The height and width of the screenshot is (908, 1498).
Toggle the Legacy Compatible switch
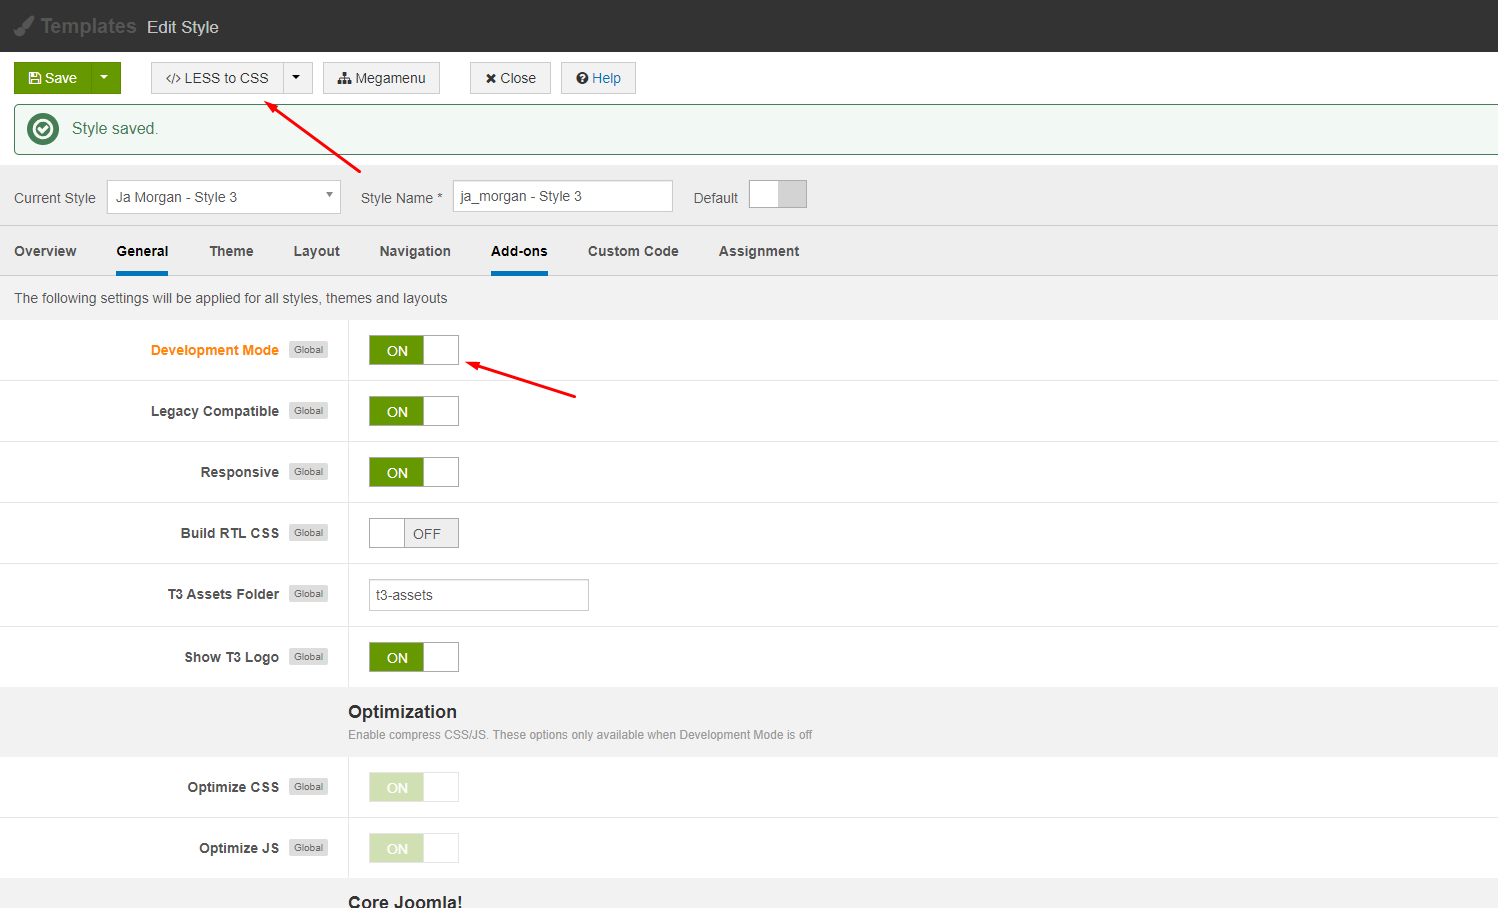point(414,411)
